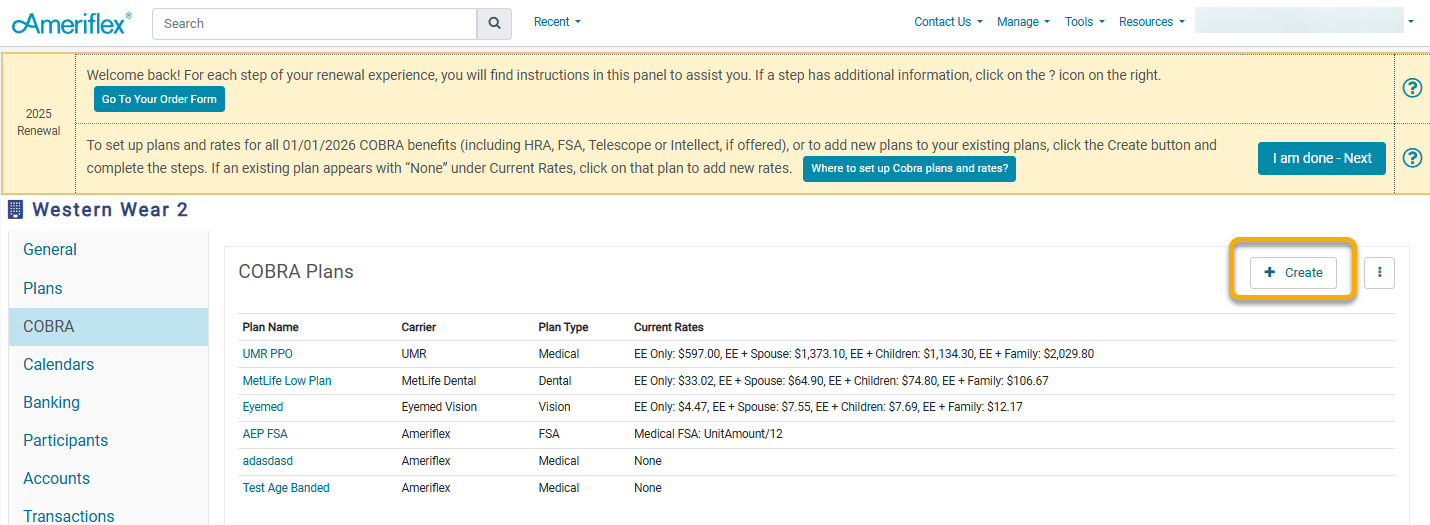Click Go To Your Order Form
1430x525 pixels.
[x=160, y=99]
